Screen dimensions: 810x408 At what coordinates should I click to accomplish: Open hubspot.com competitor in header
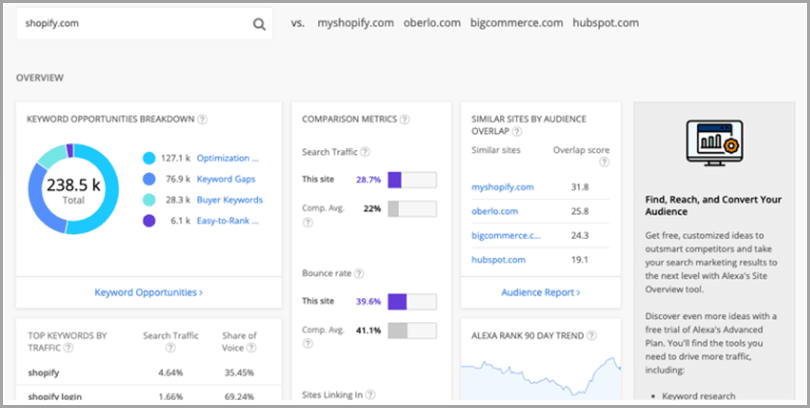point(605,23)
